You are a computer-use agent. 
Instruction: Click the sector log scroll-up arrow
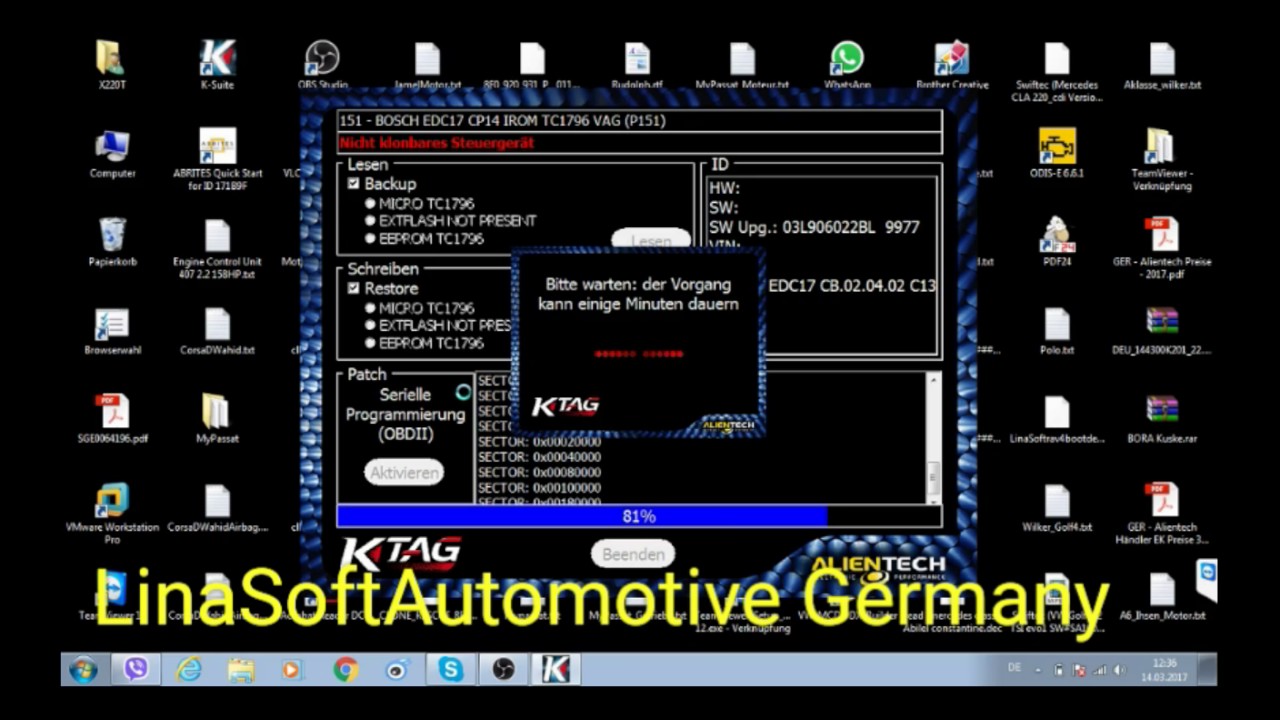point(934,380)
